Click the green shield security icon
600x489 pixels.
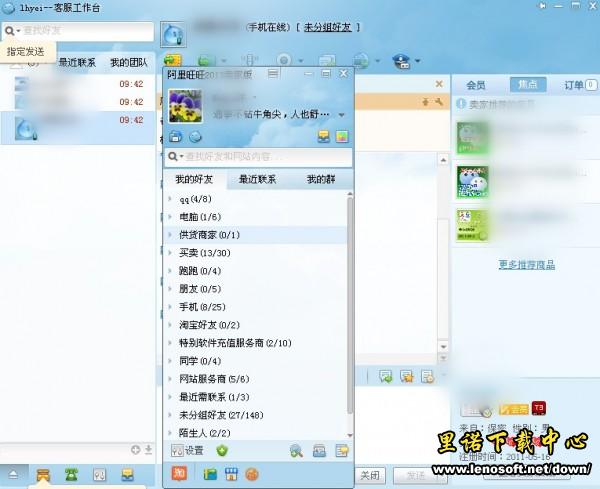[222, 451]
